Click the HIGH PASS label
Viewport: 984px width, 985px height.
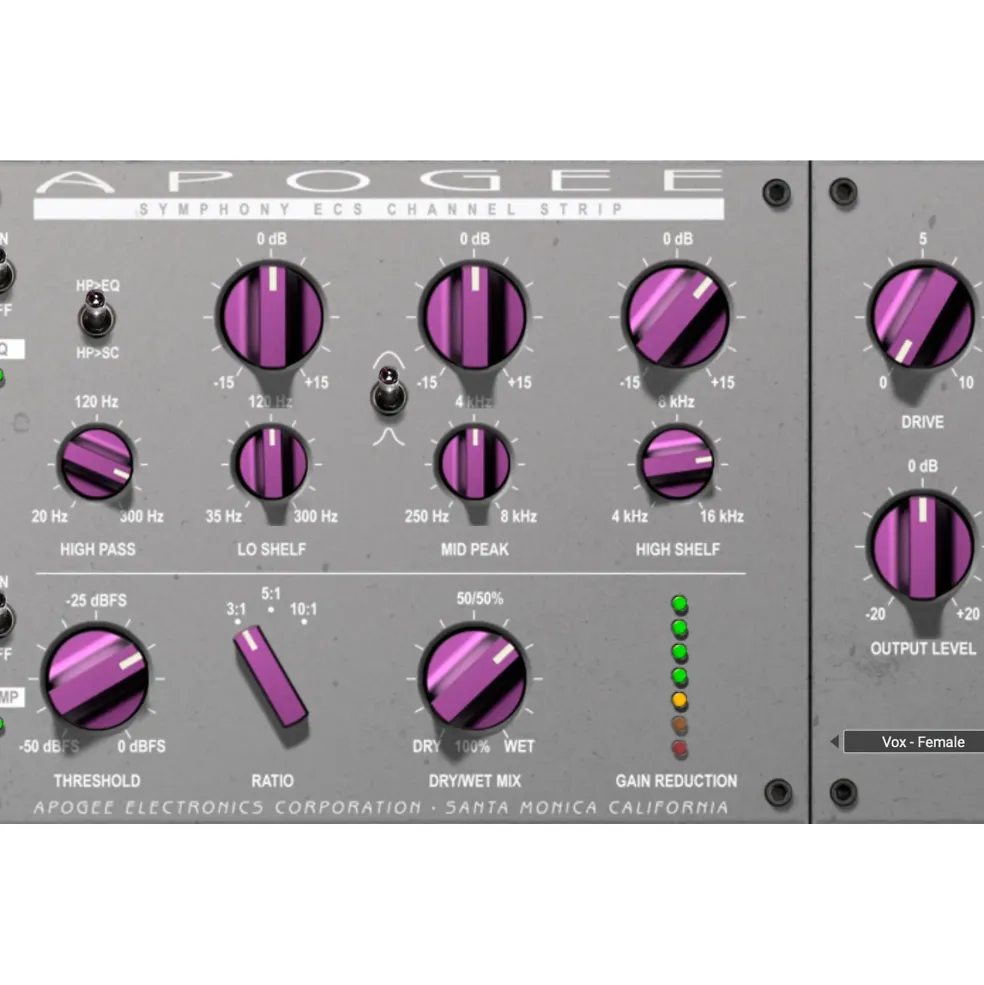pyautogui.click(x=97, y=550)
